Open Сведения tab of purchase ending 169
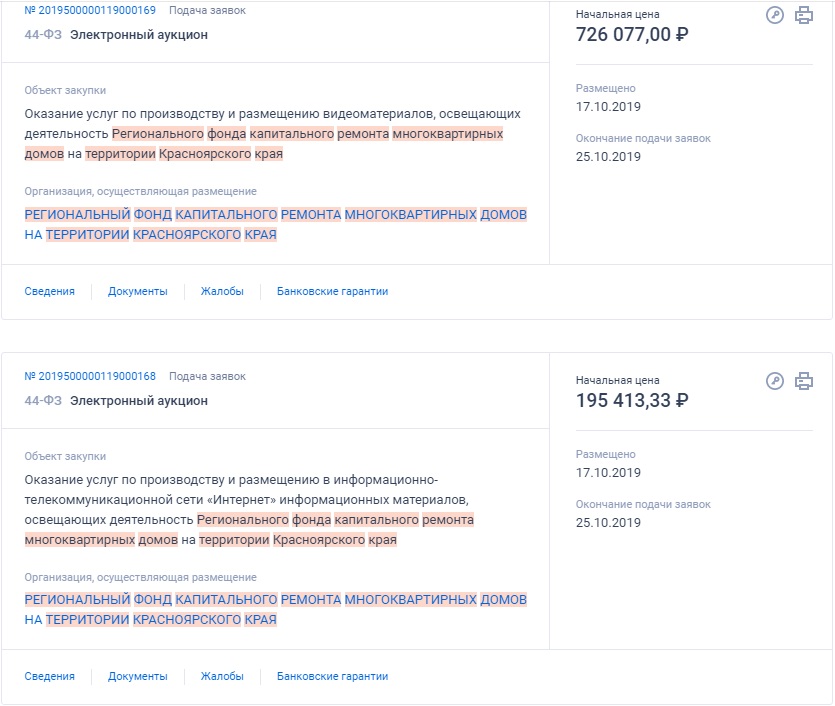Viewport: 835px width, 706px height. pos(49,291)
